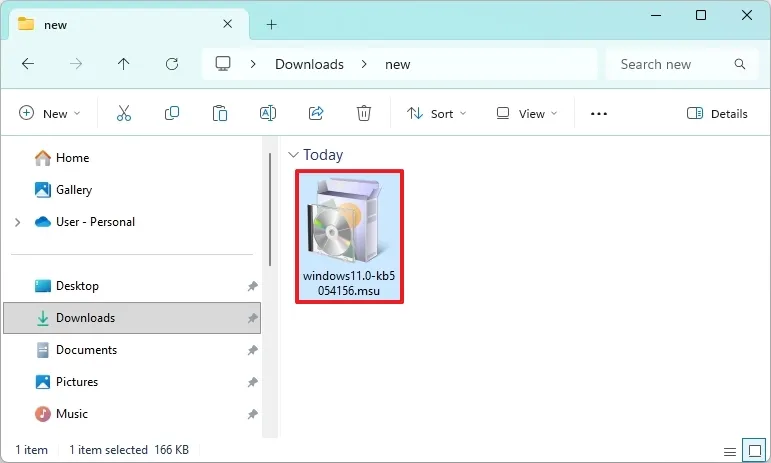771x463 pixels.
Task: Rename the selected file
Action: pyautogui.click(x=267, y=114)
